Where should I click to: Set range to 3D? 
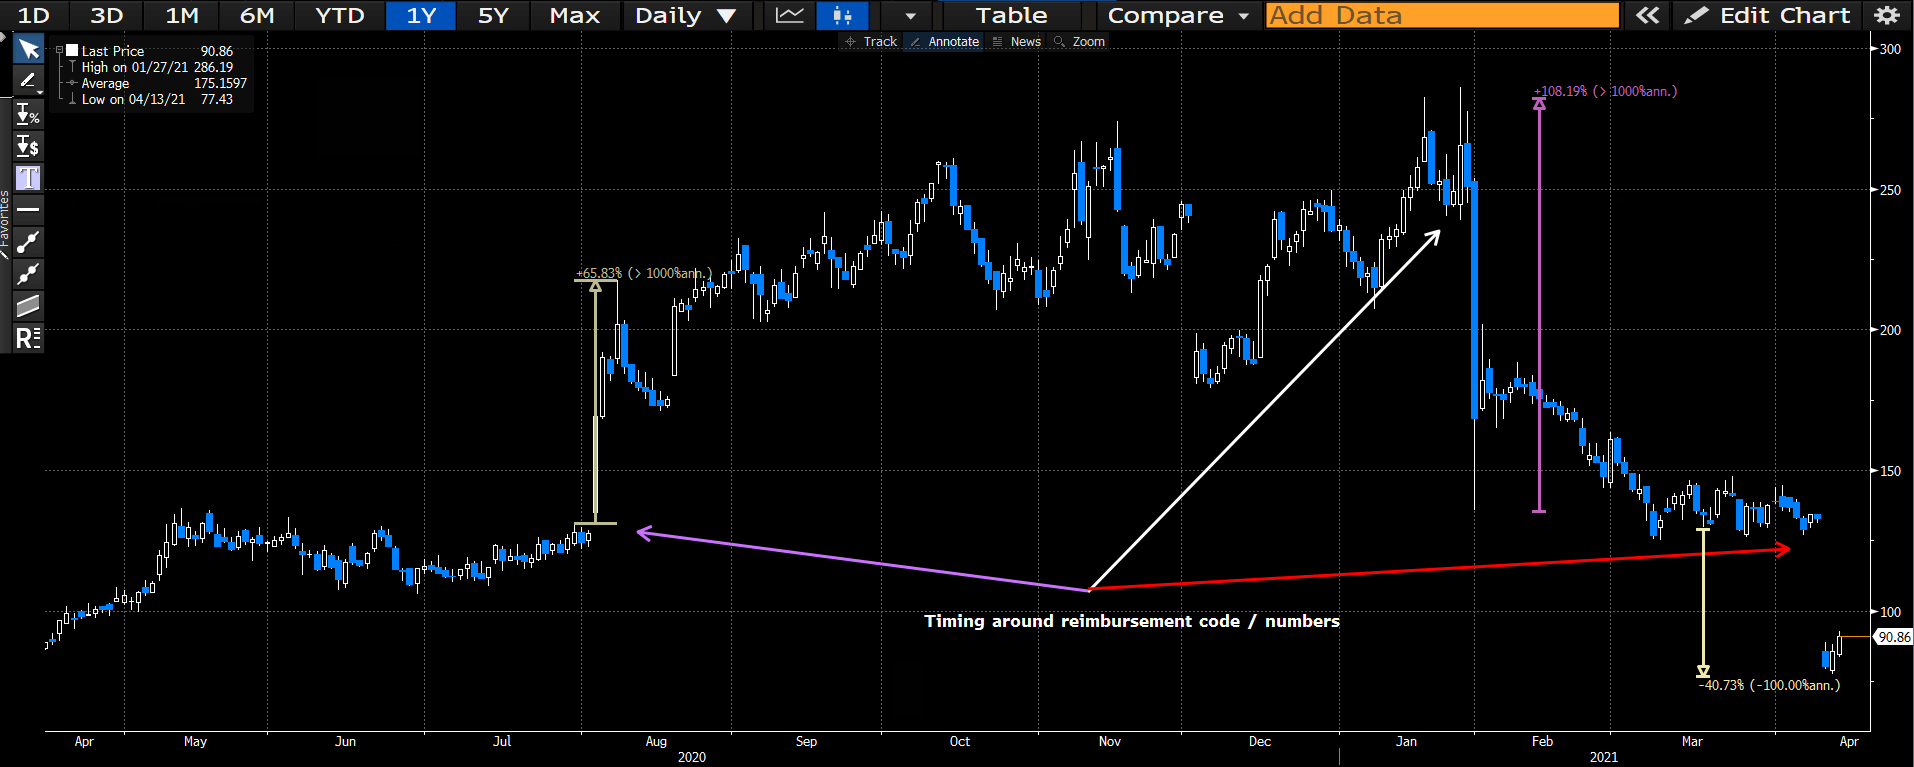tap(107, 15)
